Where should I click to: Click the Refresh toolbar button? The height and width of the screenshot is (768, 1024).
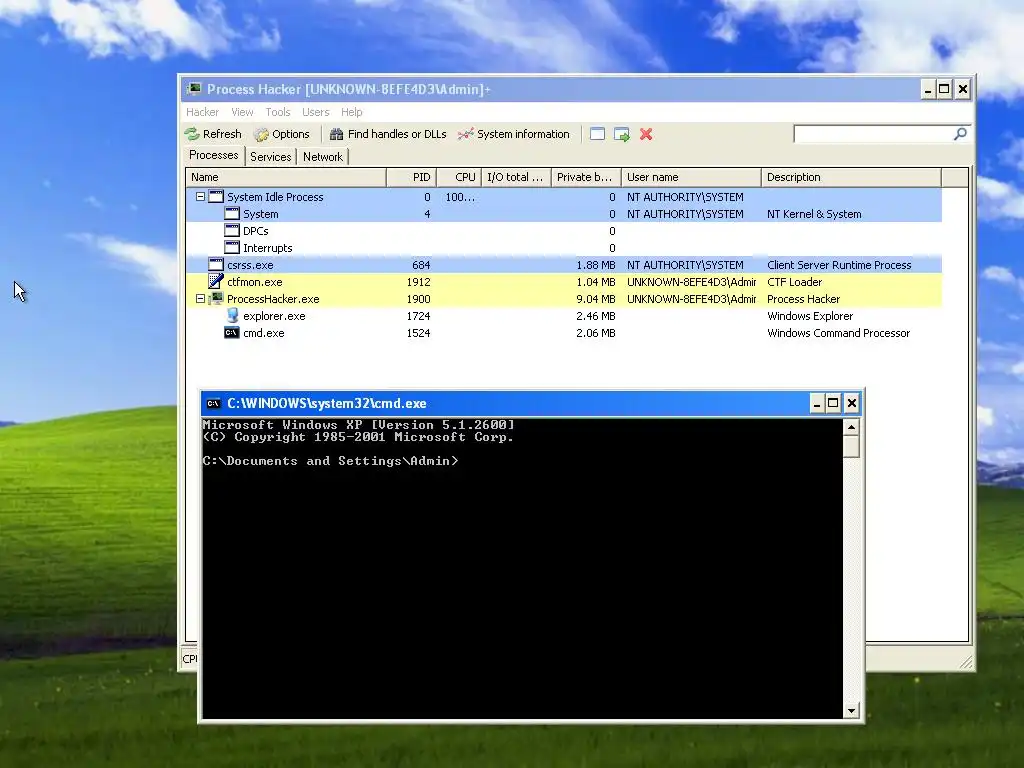click(214, 134)
